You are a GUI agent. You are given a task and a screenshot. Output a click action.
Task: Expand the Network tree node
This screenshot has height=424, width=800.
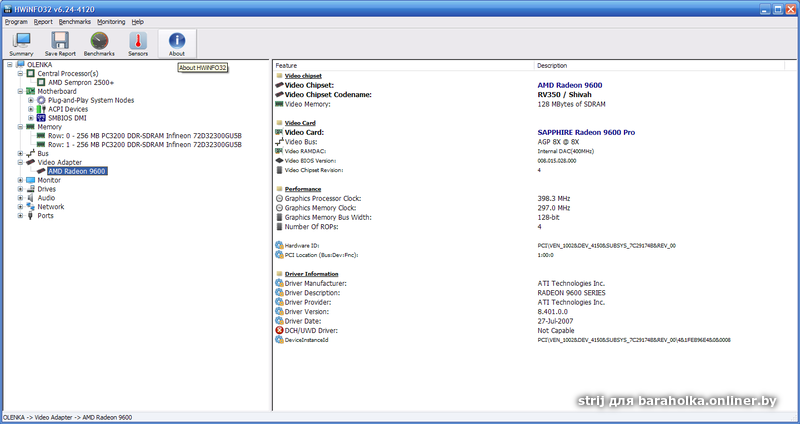point(20,207)
